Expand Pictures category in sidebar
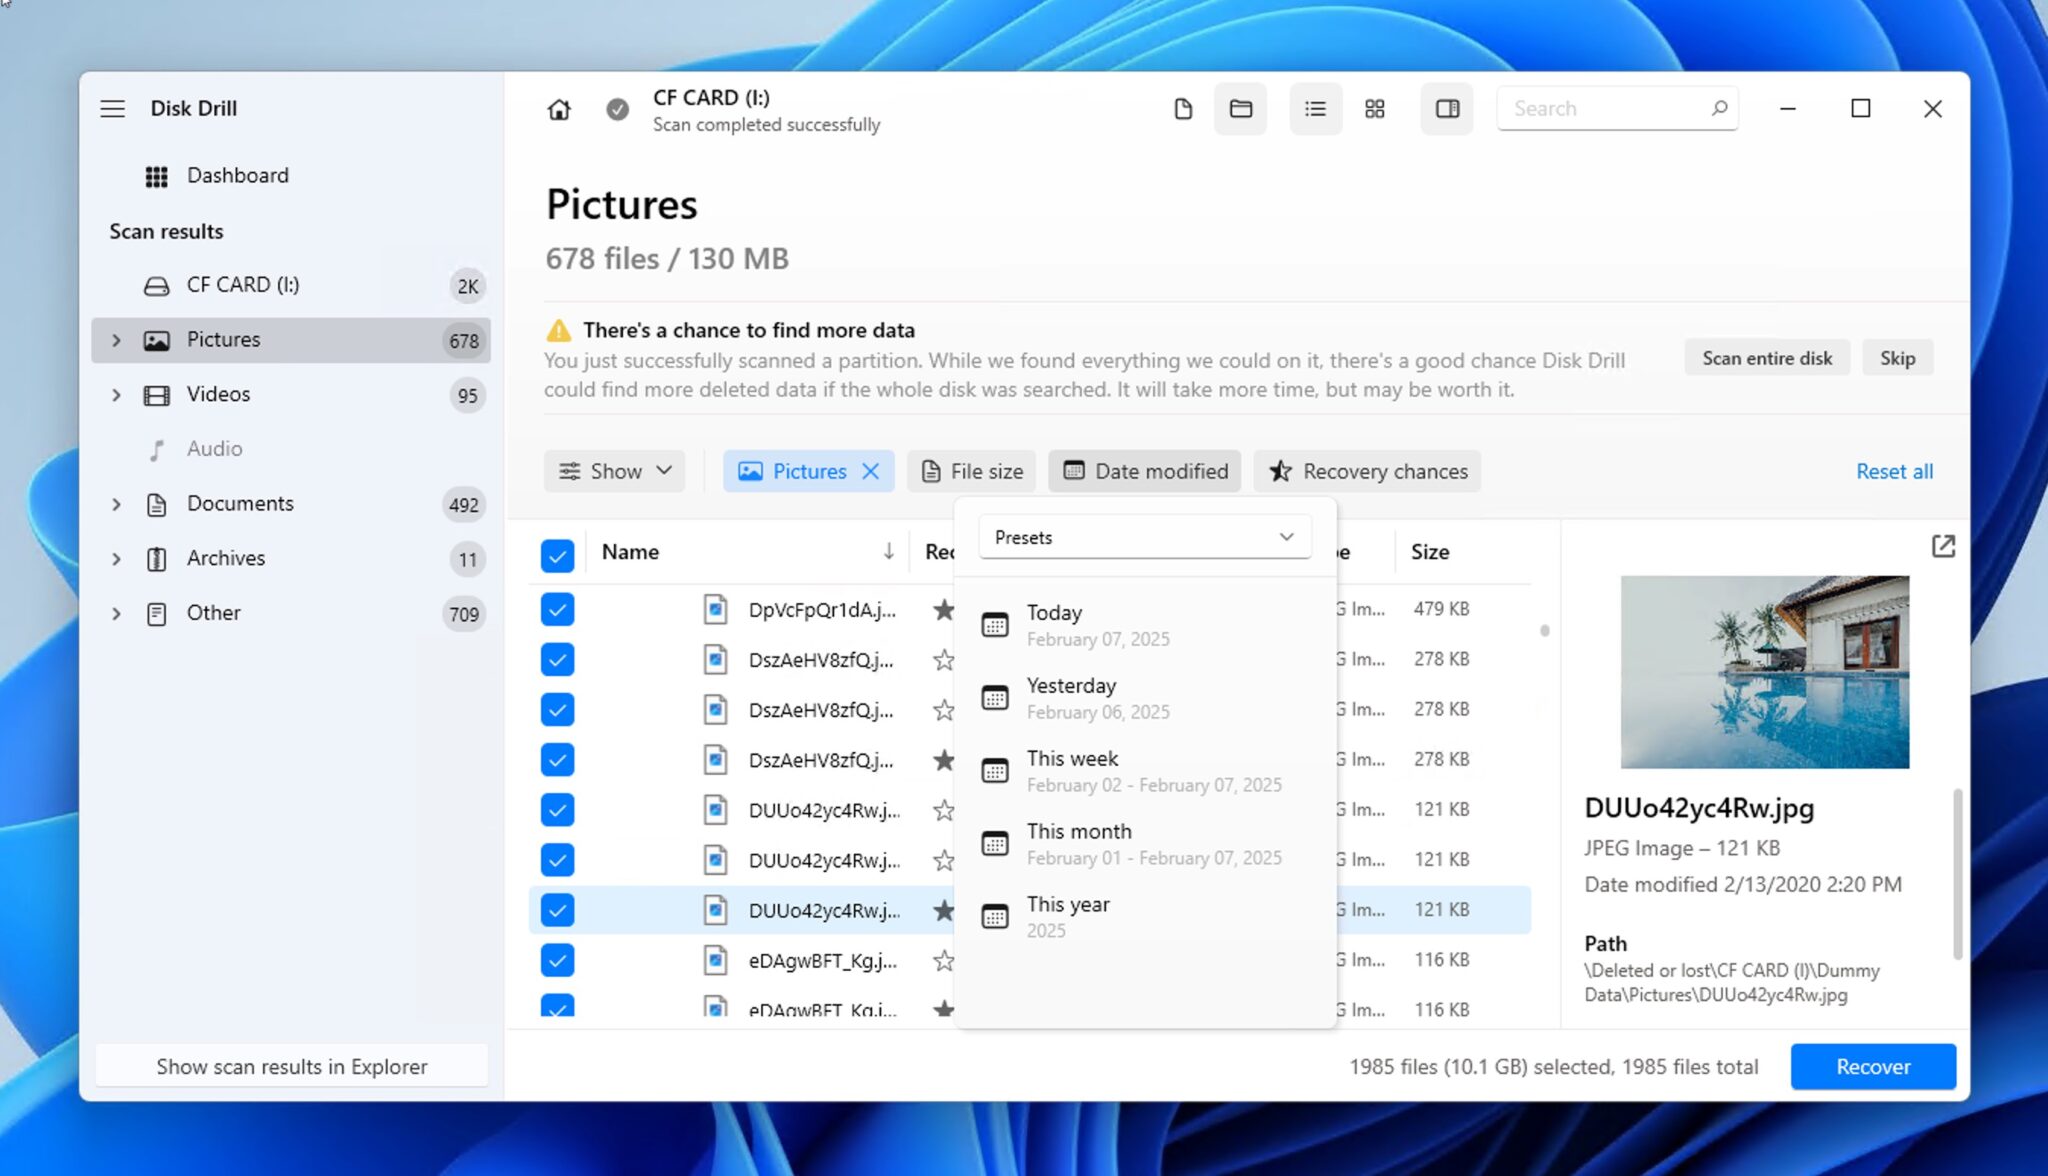2048x1176 pixels. pyautogui.click(x=116, y=340)
